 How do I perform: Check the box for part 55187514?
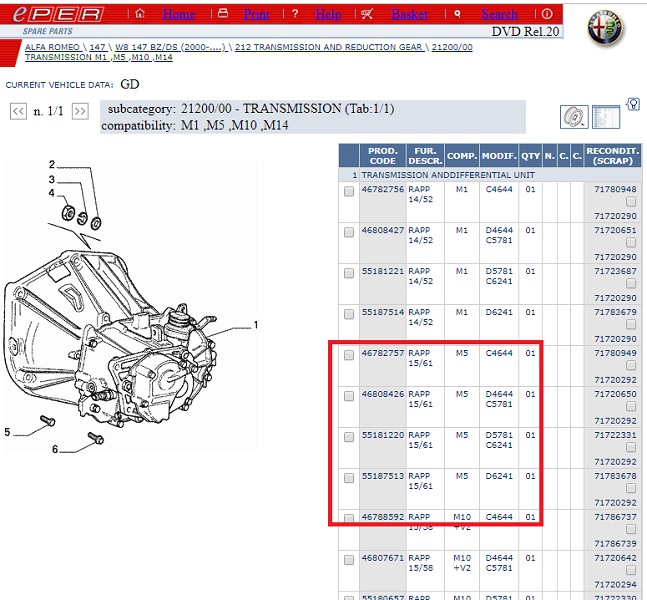[349, 314]
